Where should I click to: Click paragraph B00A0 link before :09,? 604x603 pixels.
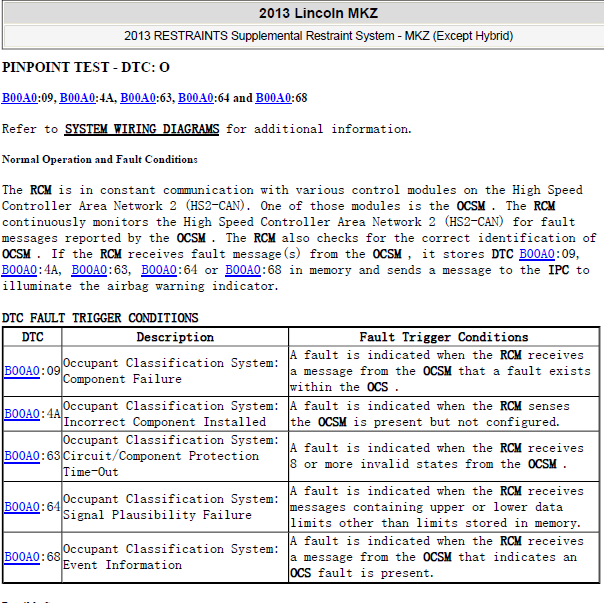point(537,254)
